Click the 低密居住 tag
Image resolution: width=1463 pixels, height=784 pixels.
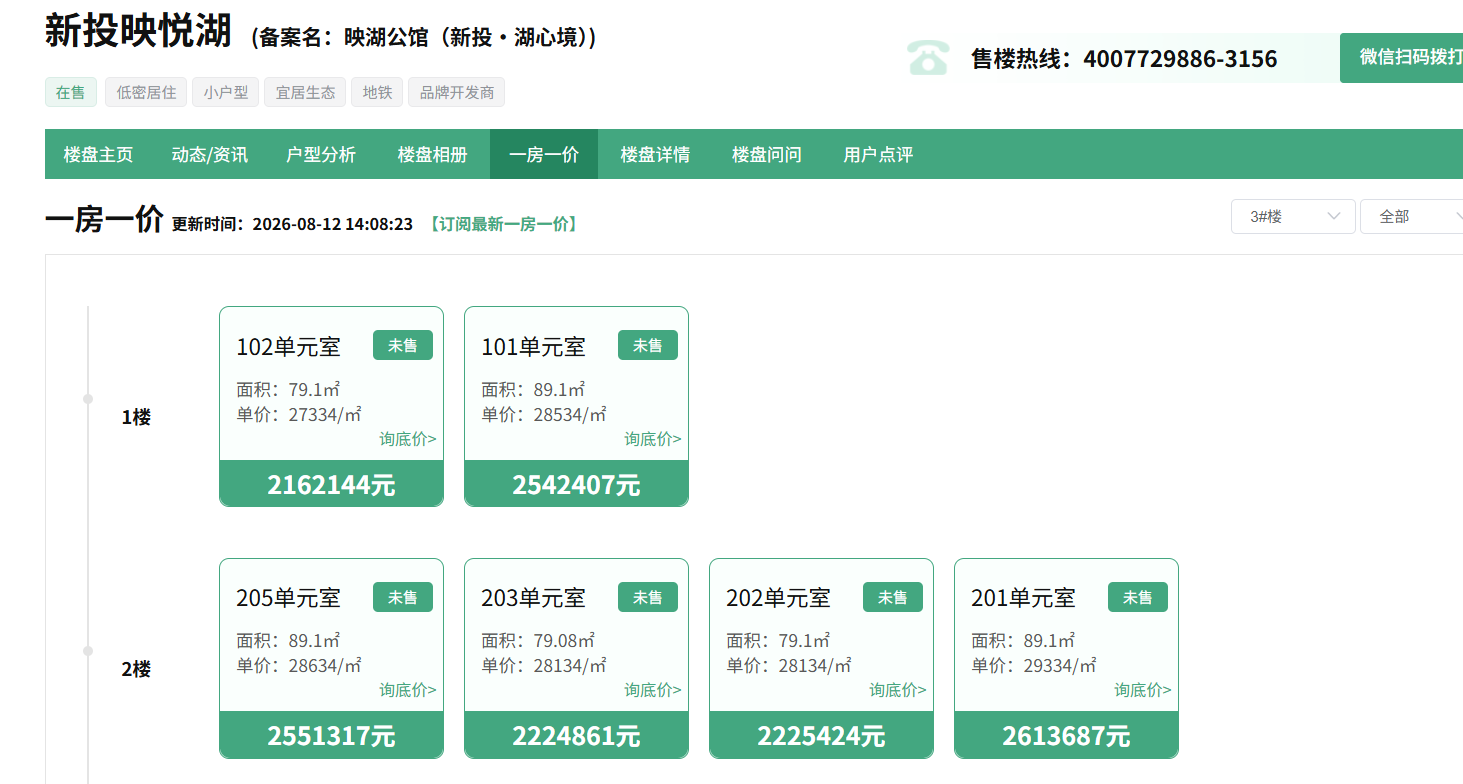(146, 92)
